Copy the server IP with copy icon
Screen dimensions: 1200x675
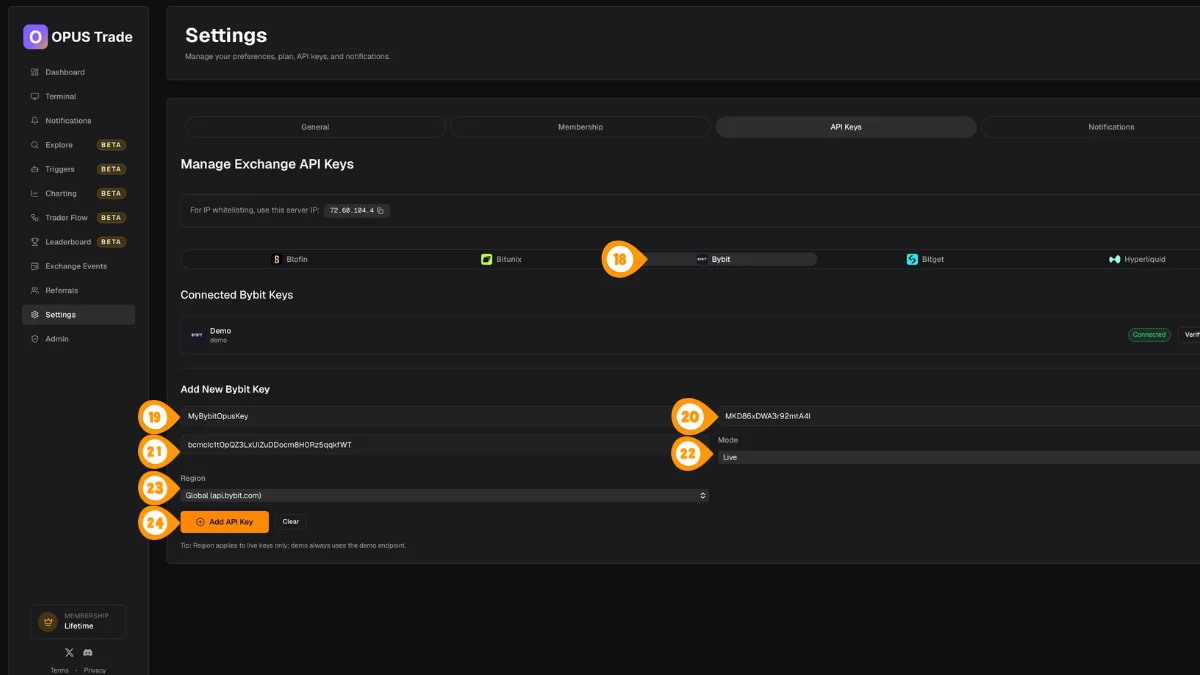382,211
